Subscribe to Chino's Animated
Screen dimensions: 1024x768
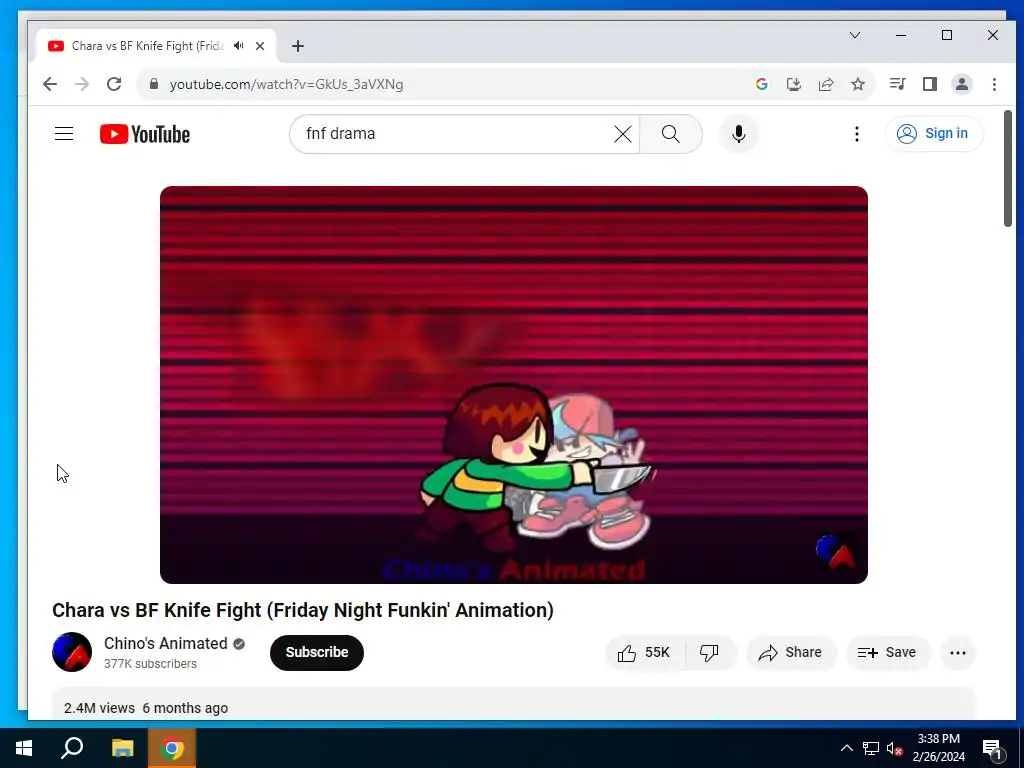[317, 652]
